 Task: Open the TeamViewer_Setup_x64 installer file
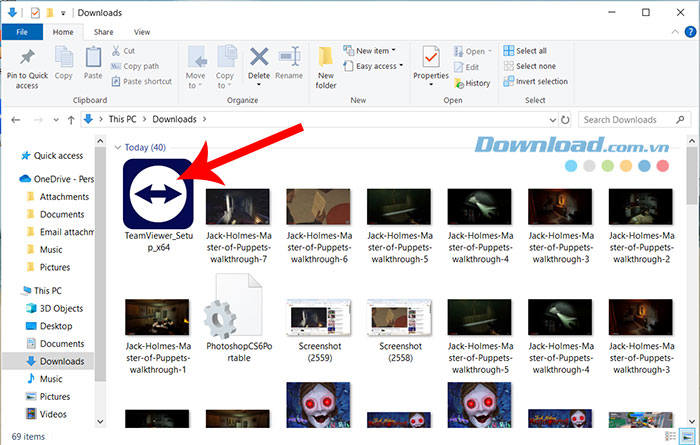click(x=157, y=193)
